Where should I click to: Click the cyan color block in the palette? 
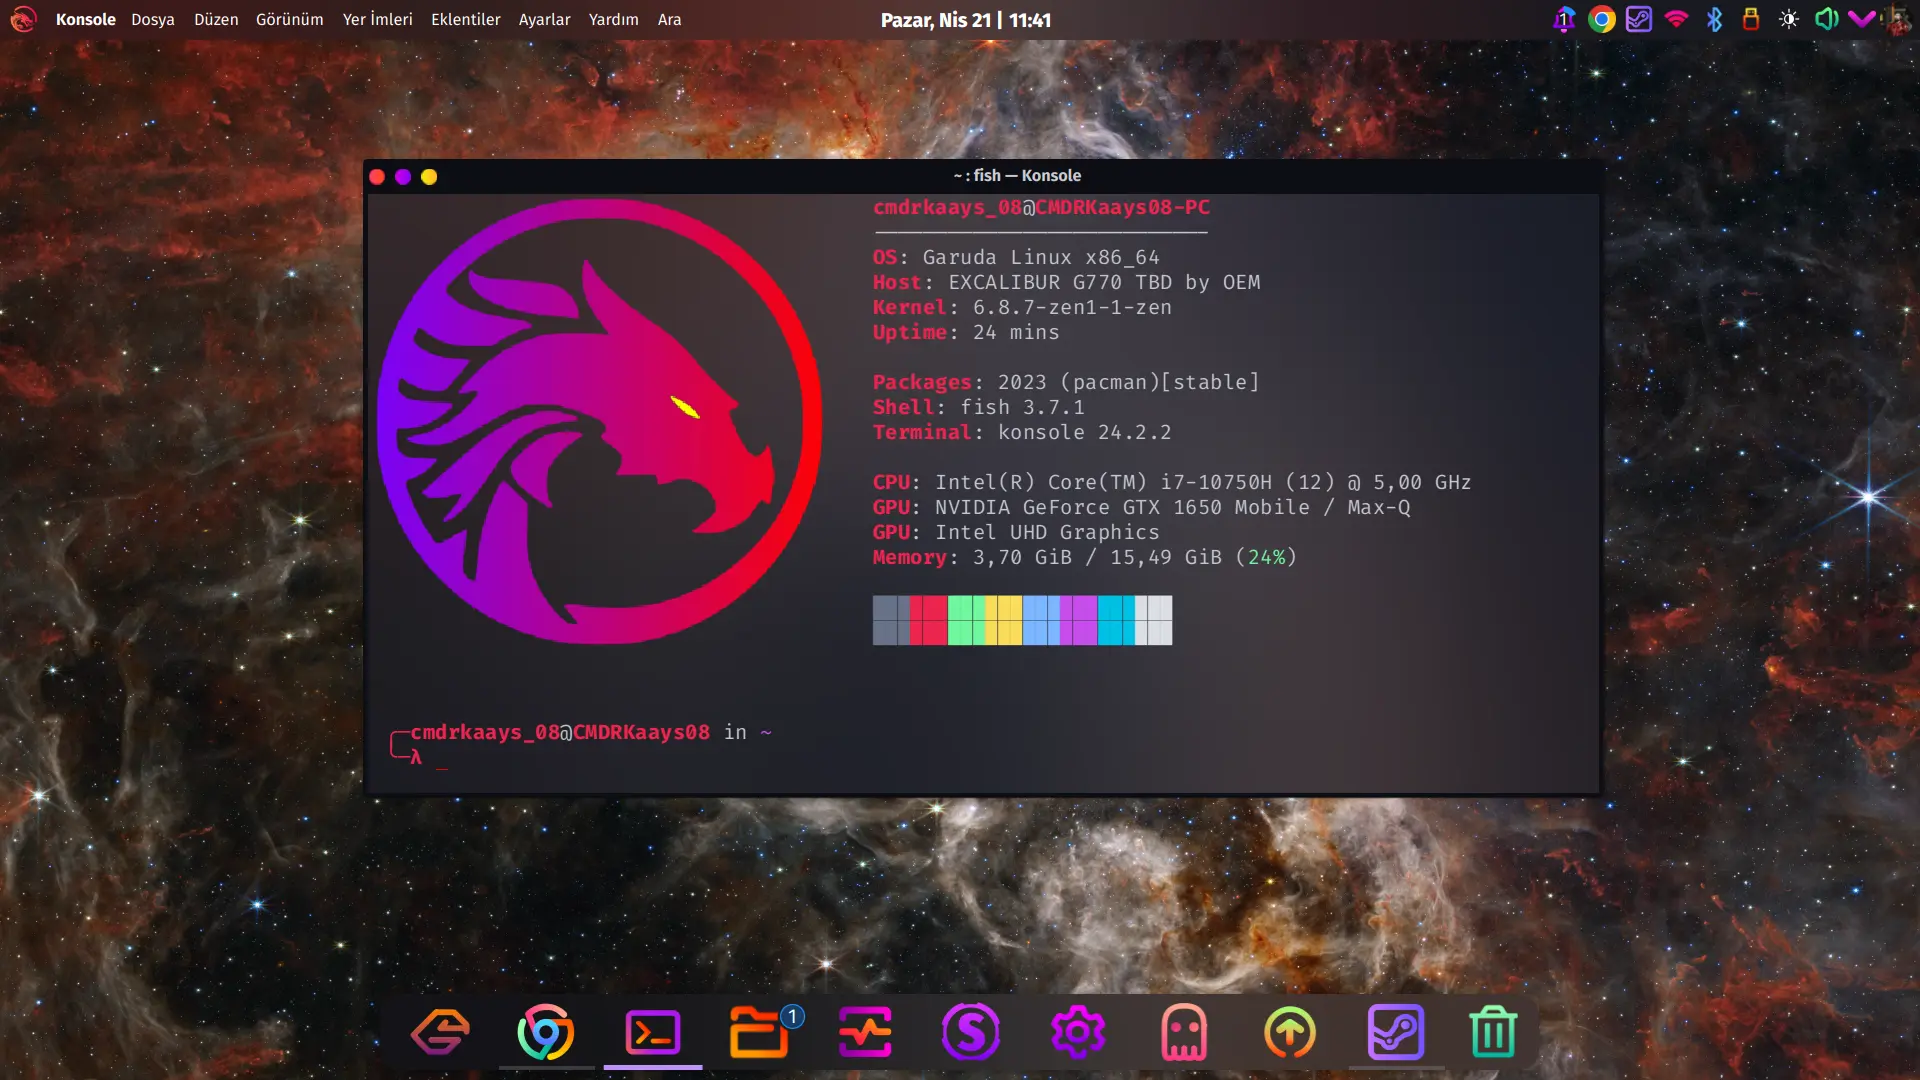coord(1116,620)
